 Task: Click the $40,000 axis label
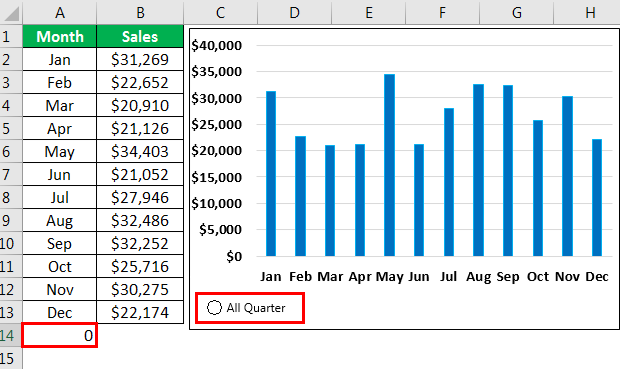point(217,46)
